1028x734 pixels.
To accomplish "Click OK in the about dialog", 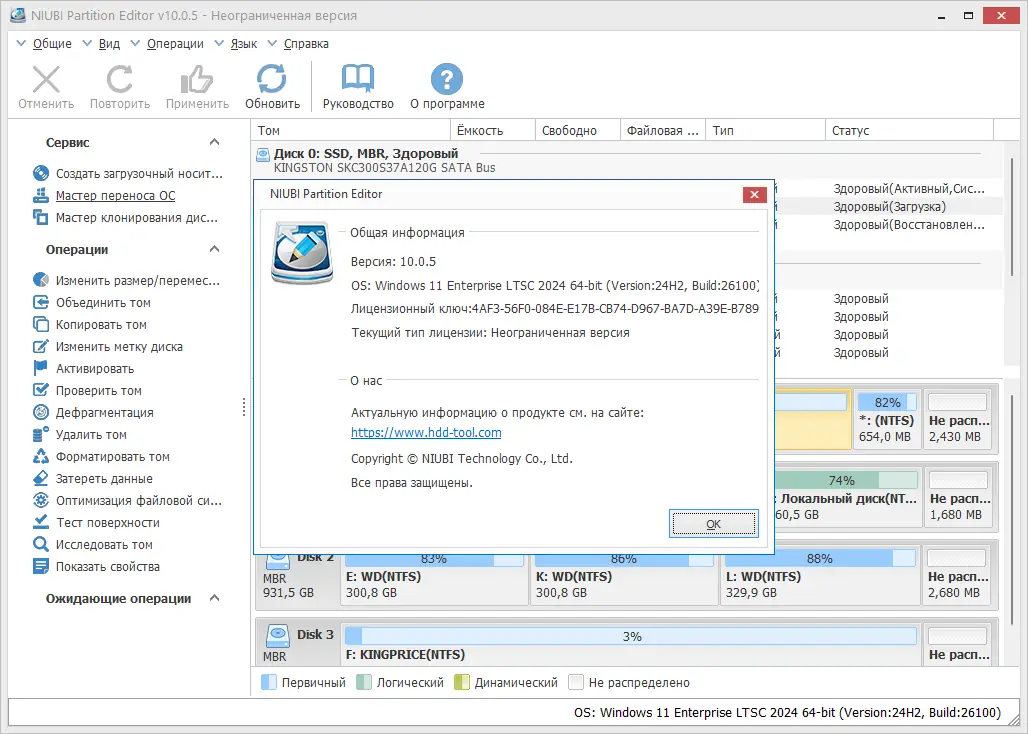I will (713, 524).
